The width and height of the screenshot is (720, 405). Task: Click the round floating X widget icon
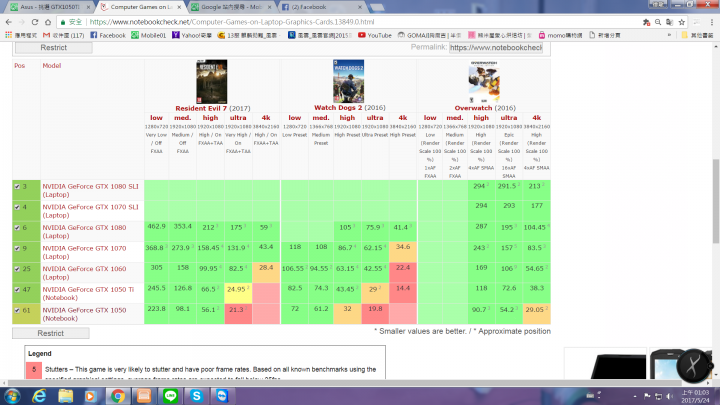click(x=694, y=366)
